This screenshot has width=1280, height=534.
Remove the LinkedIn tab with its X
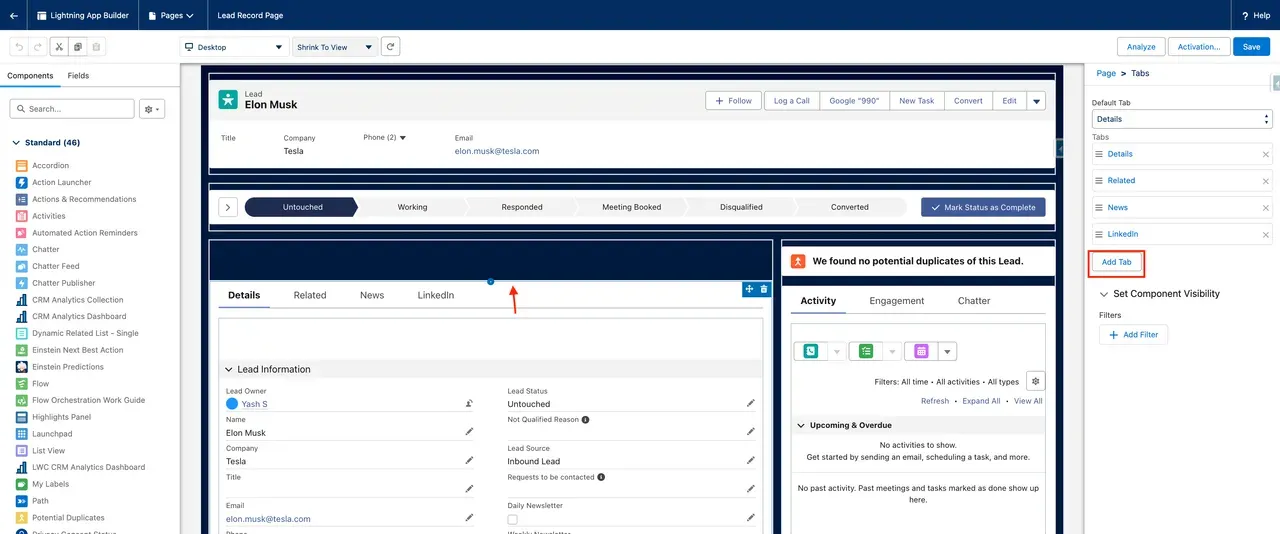point(1266,234)
